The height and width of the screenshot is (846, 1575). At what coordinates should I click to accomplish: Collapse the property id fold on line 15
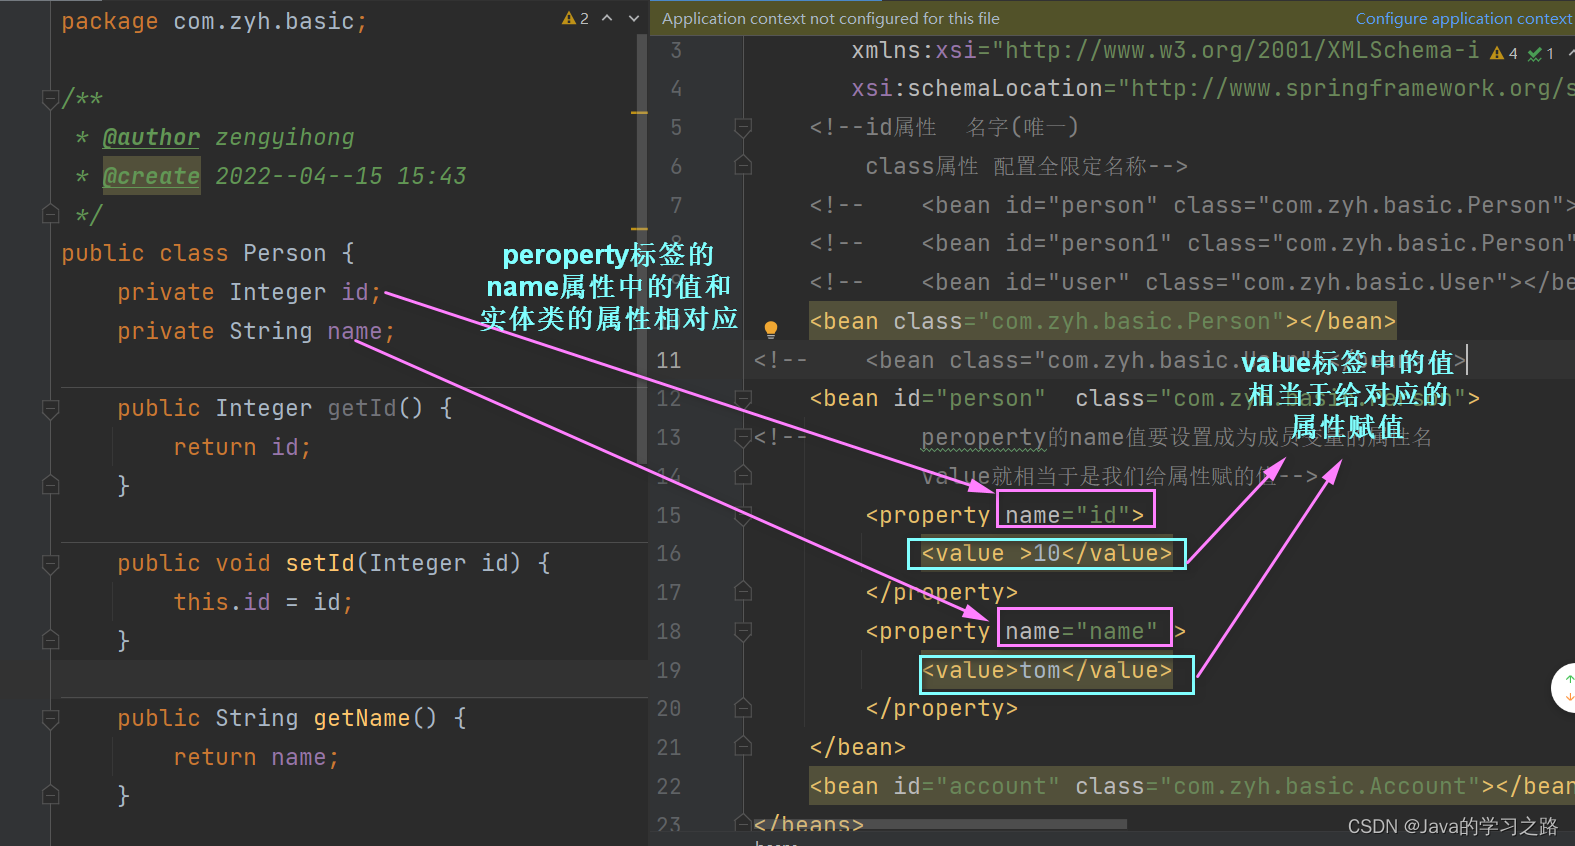click(742, 515)
